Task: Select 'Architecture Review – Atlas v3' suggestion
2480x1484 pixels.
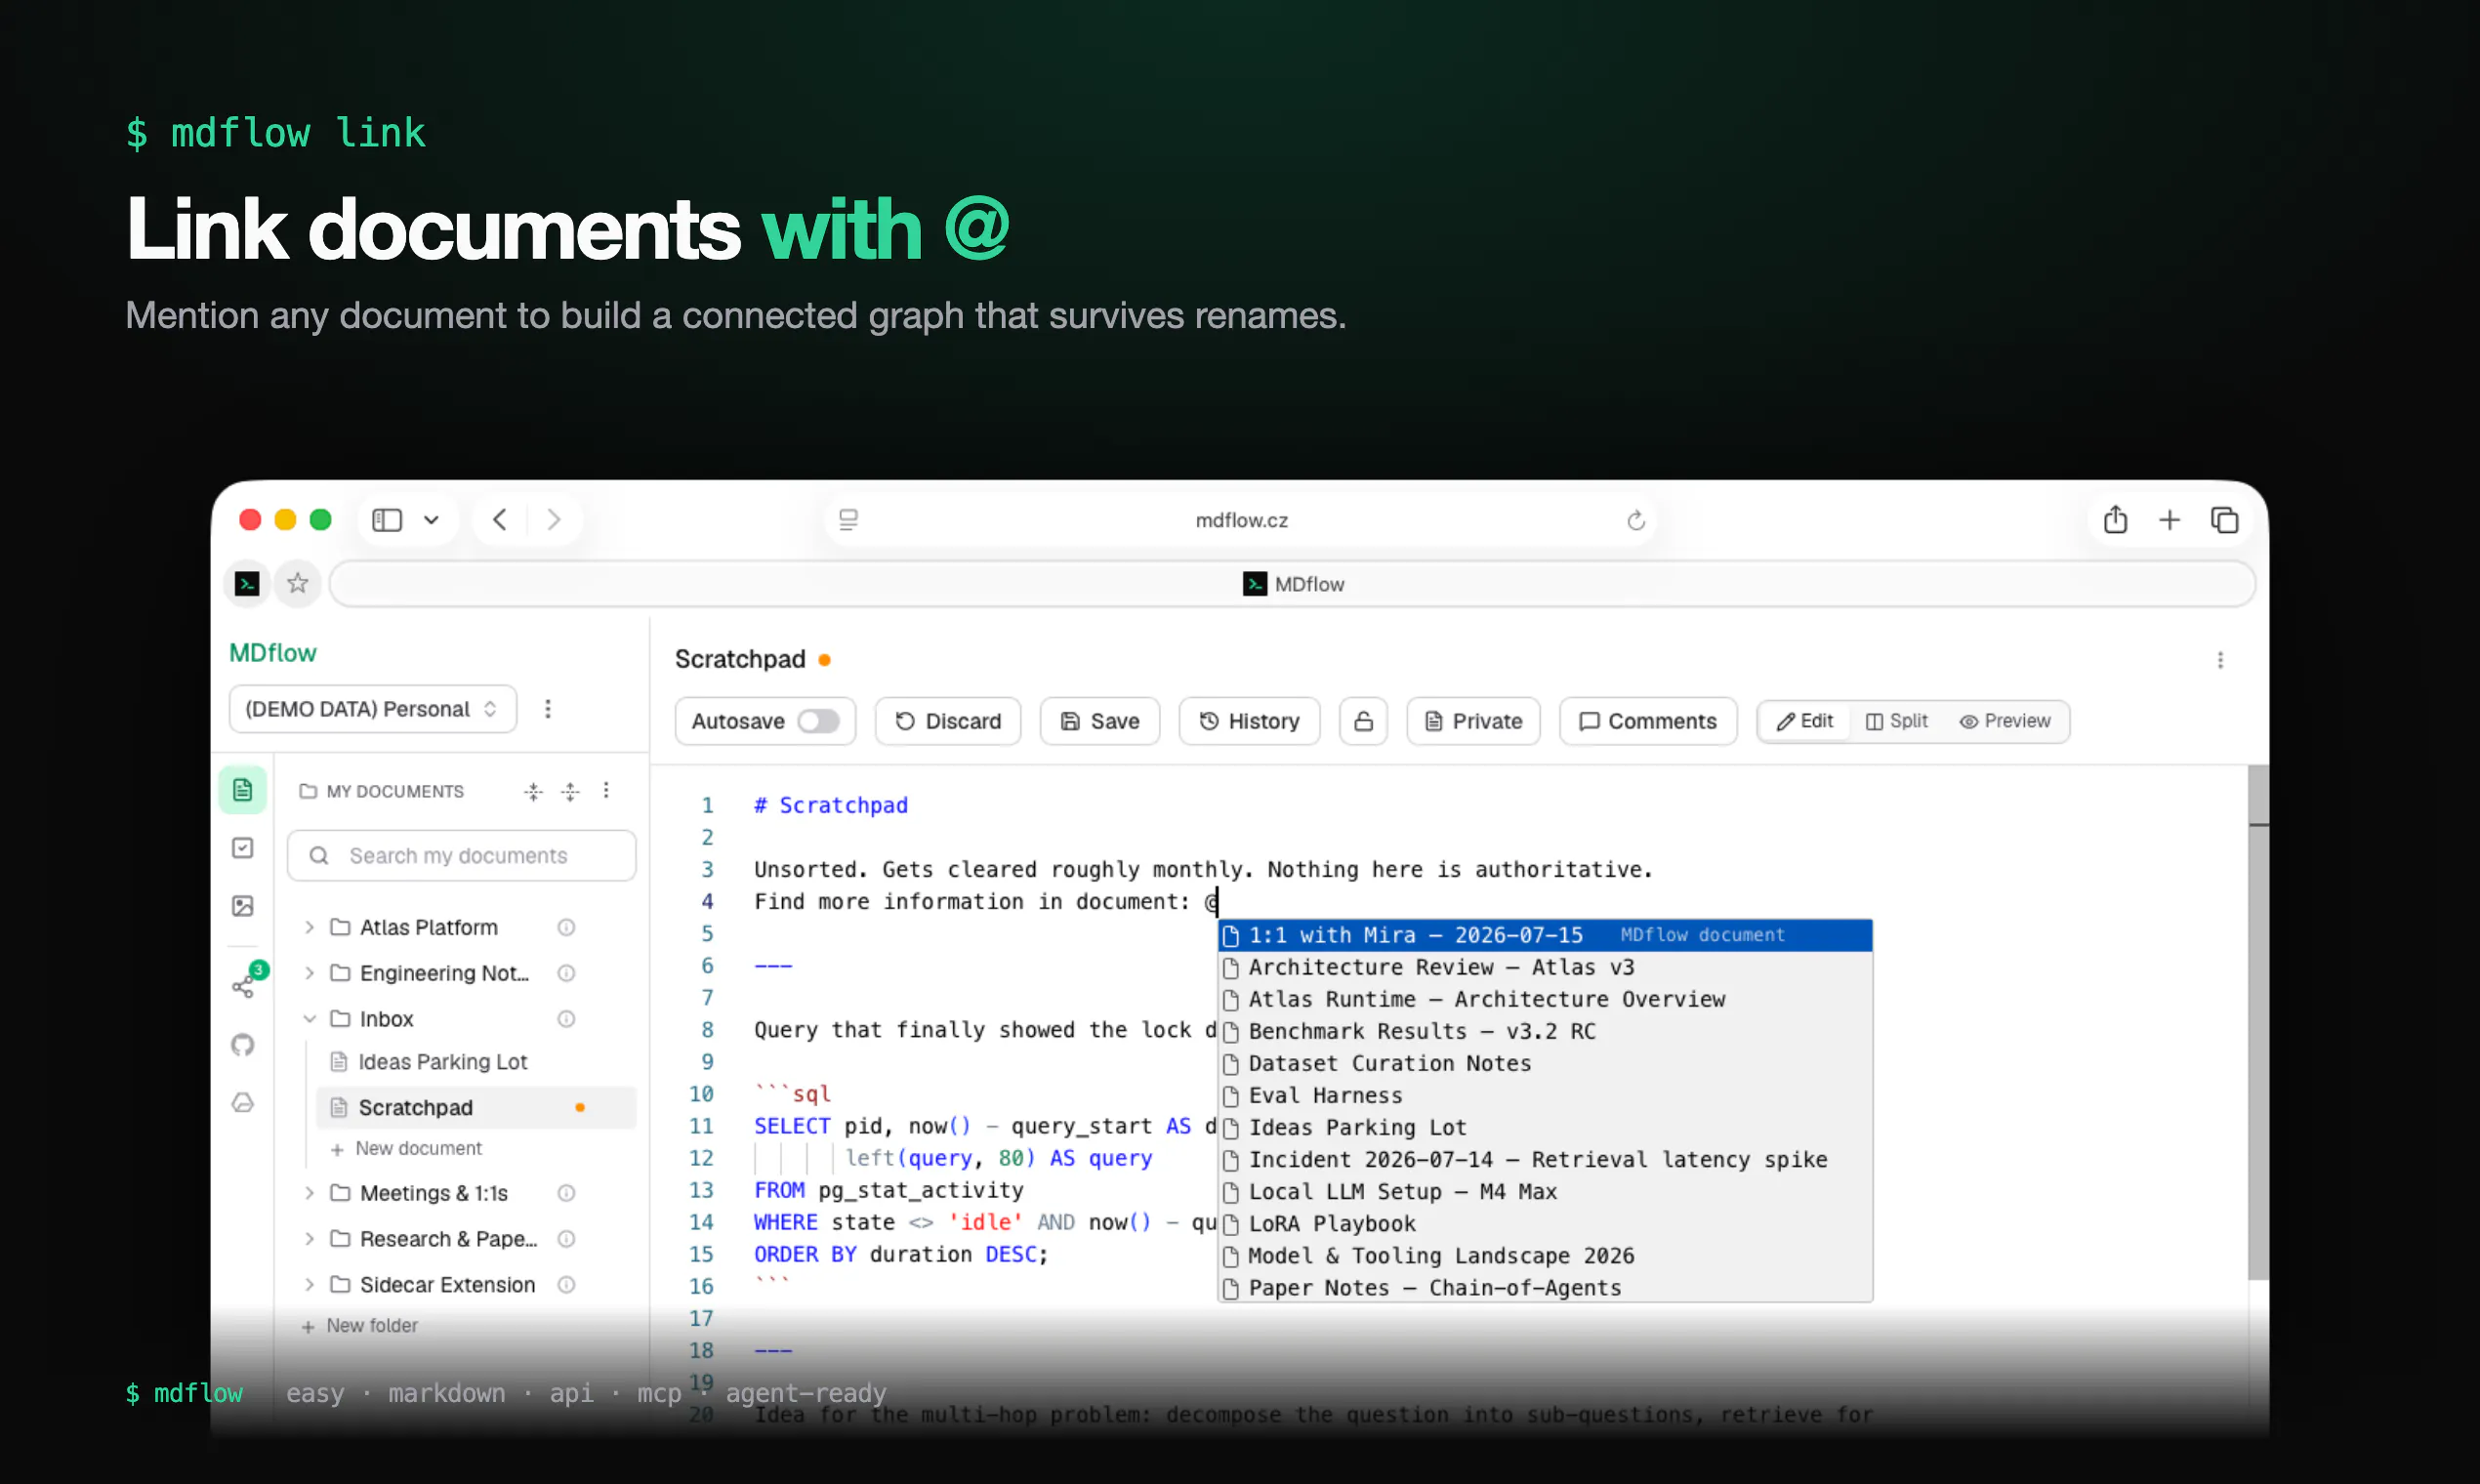Action: (1545, 967)
